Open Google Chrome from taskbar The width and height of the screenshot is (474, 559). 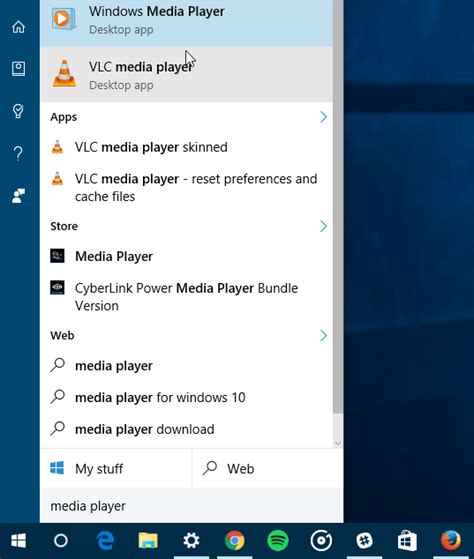[x=235, y=541]
